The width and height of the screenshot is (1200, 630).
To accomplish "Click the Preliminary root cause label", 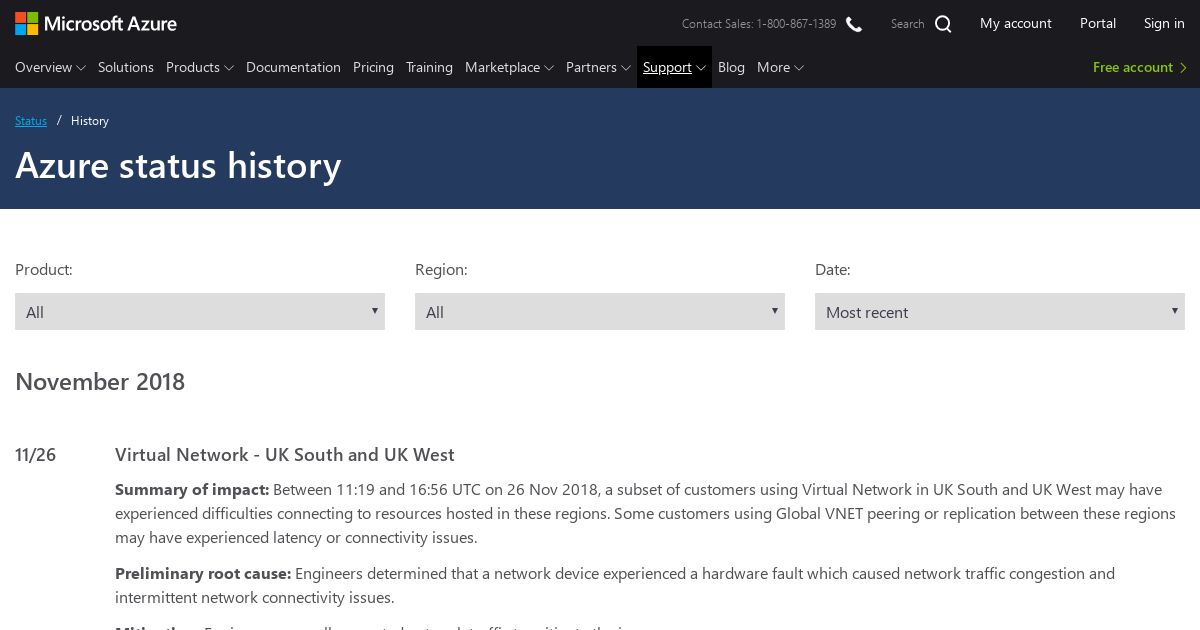I will point(203,574).
